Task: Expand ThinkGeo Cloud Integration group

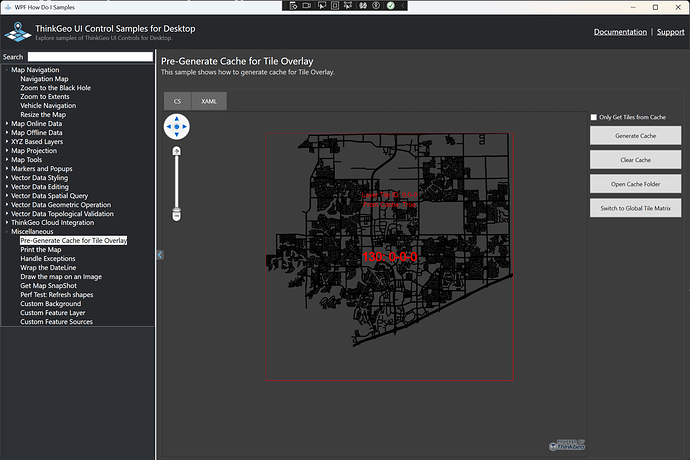Action: (7, 223)
